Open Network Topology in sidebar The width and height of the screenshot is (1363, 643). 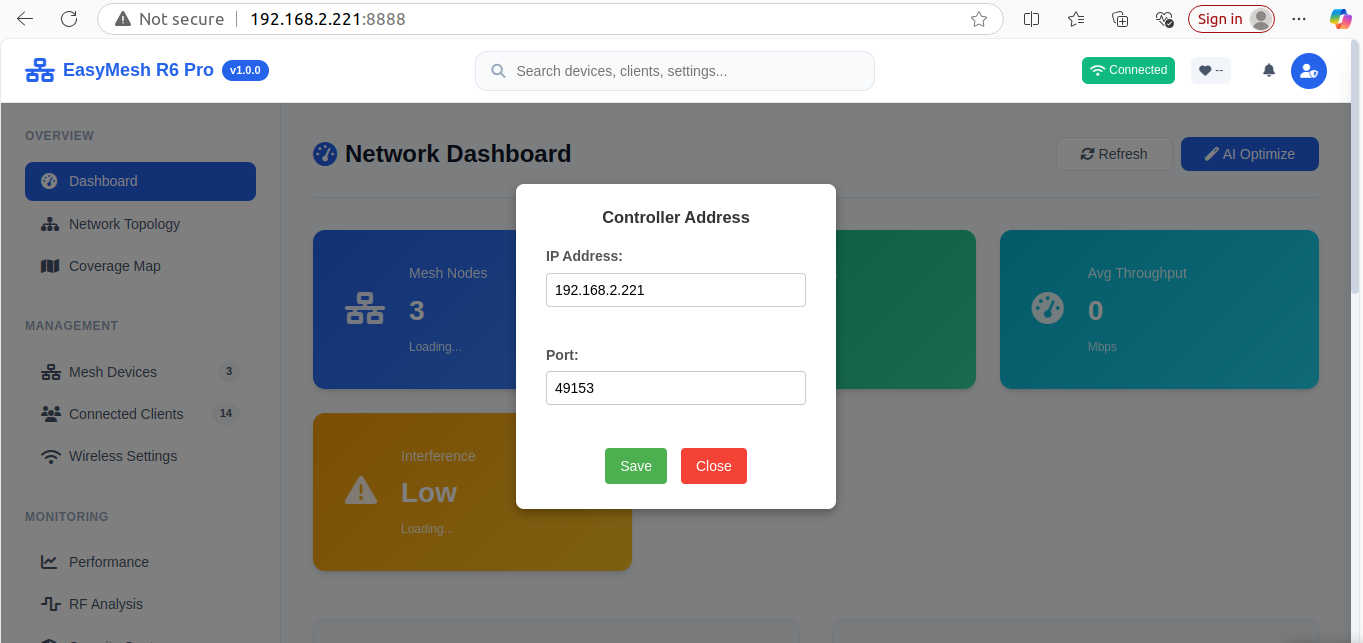pyautogui.click(x=124, y=224)
